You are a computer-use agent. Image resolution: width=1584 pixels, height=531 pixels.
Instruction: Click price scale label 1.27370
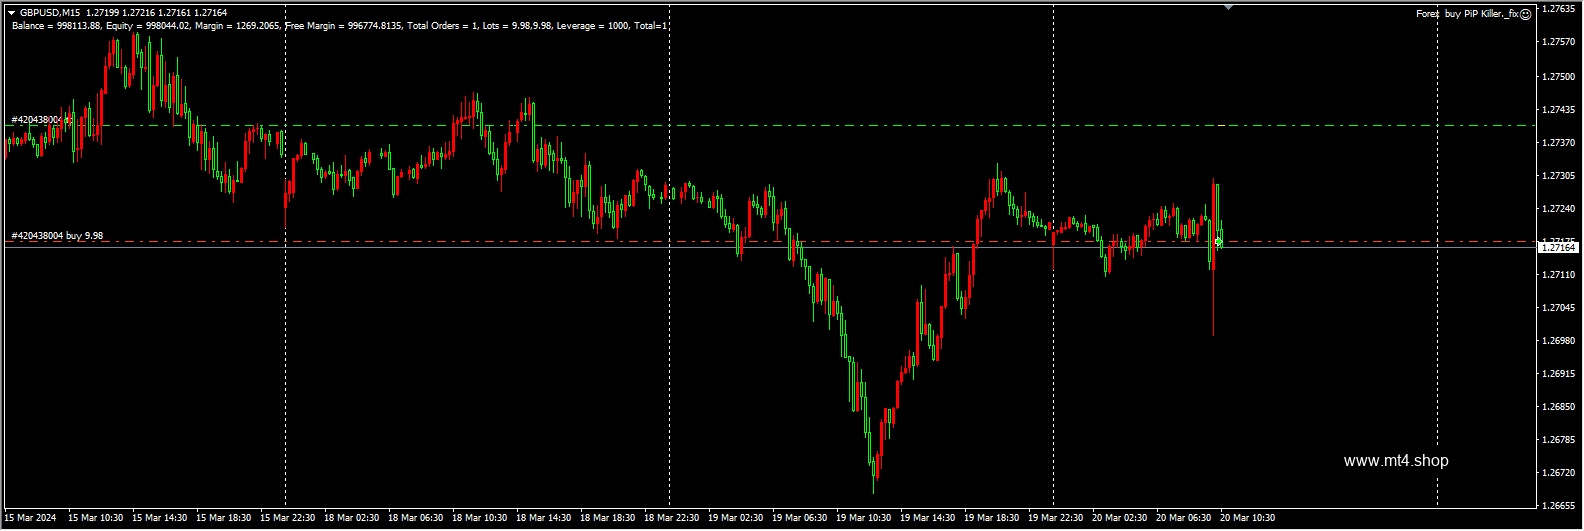click(x=1559, y=142)
